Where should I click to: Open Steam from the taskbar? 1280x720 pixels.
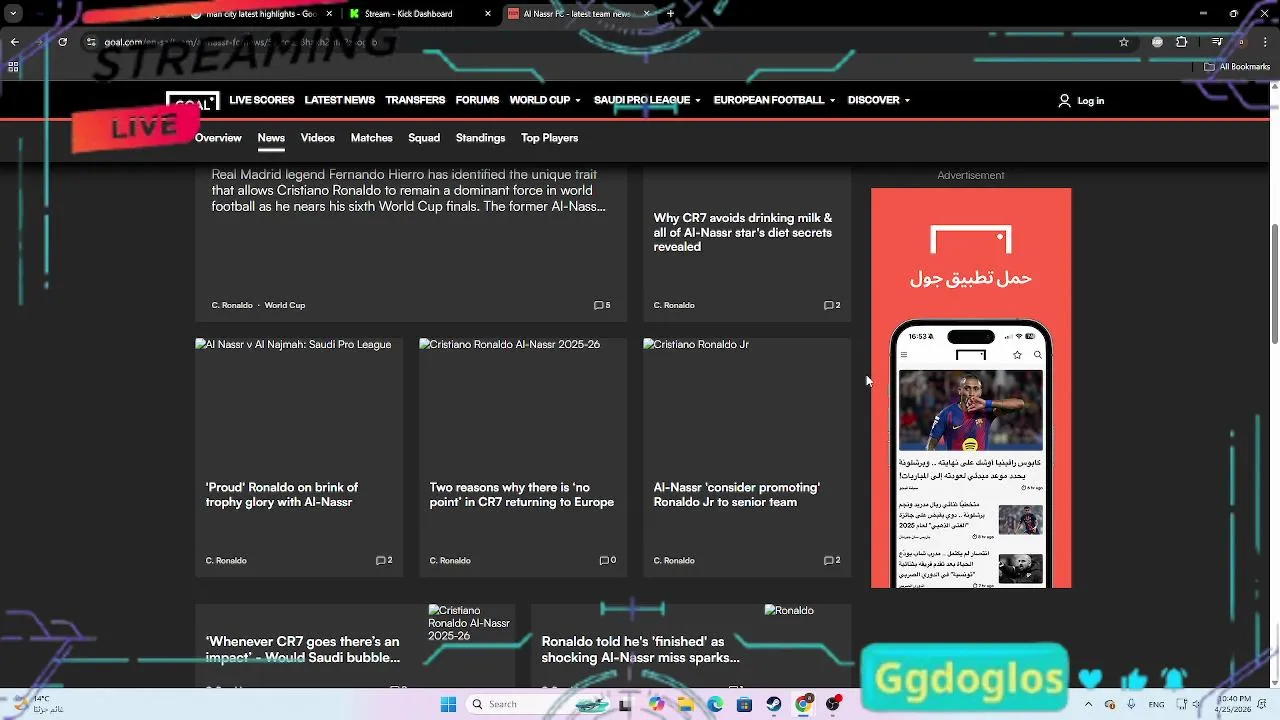pyautogui.click(x=774, y=704)
